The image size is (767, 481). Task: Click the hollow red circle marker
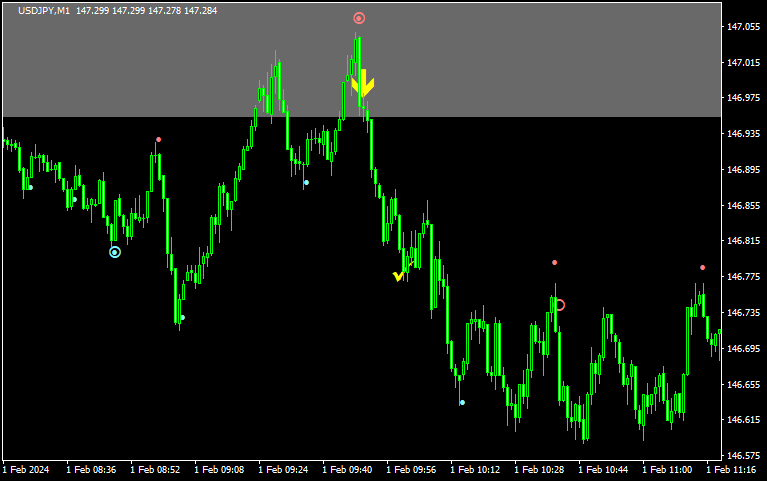pyautogui.click(x=560, y=305)
